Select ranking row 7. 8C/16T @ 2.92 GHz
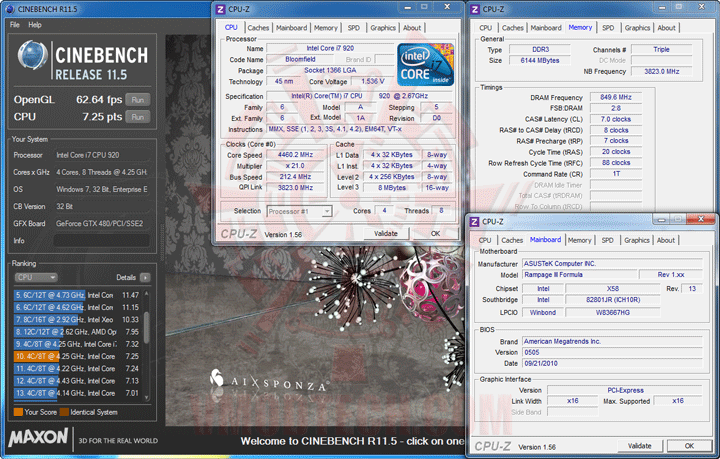This screenshot has height=459, width=720. [x=76, y=319]
